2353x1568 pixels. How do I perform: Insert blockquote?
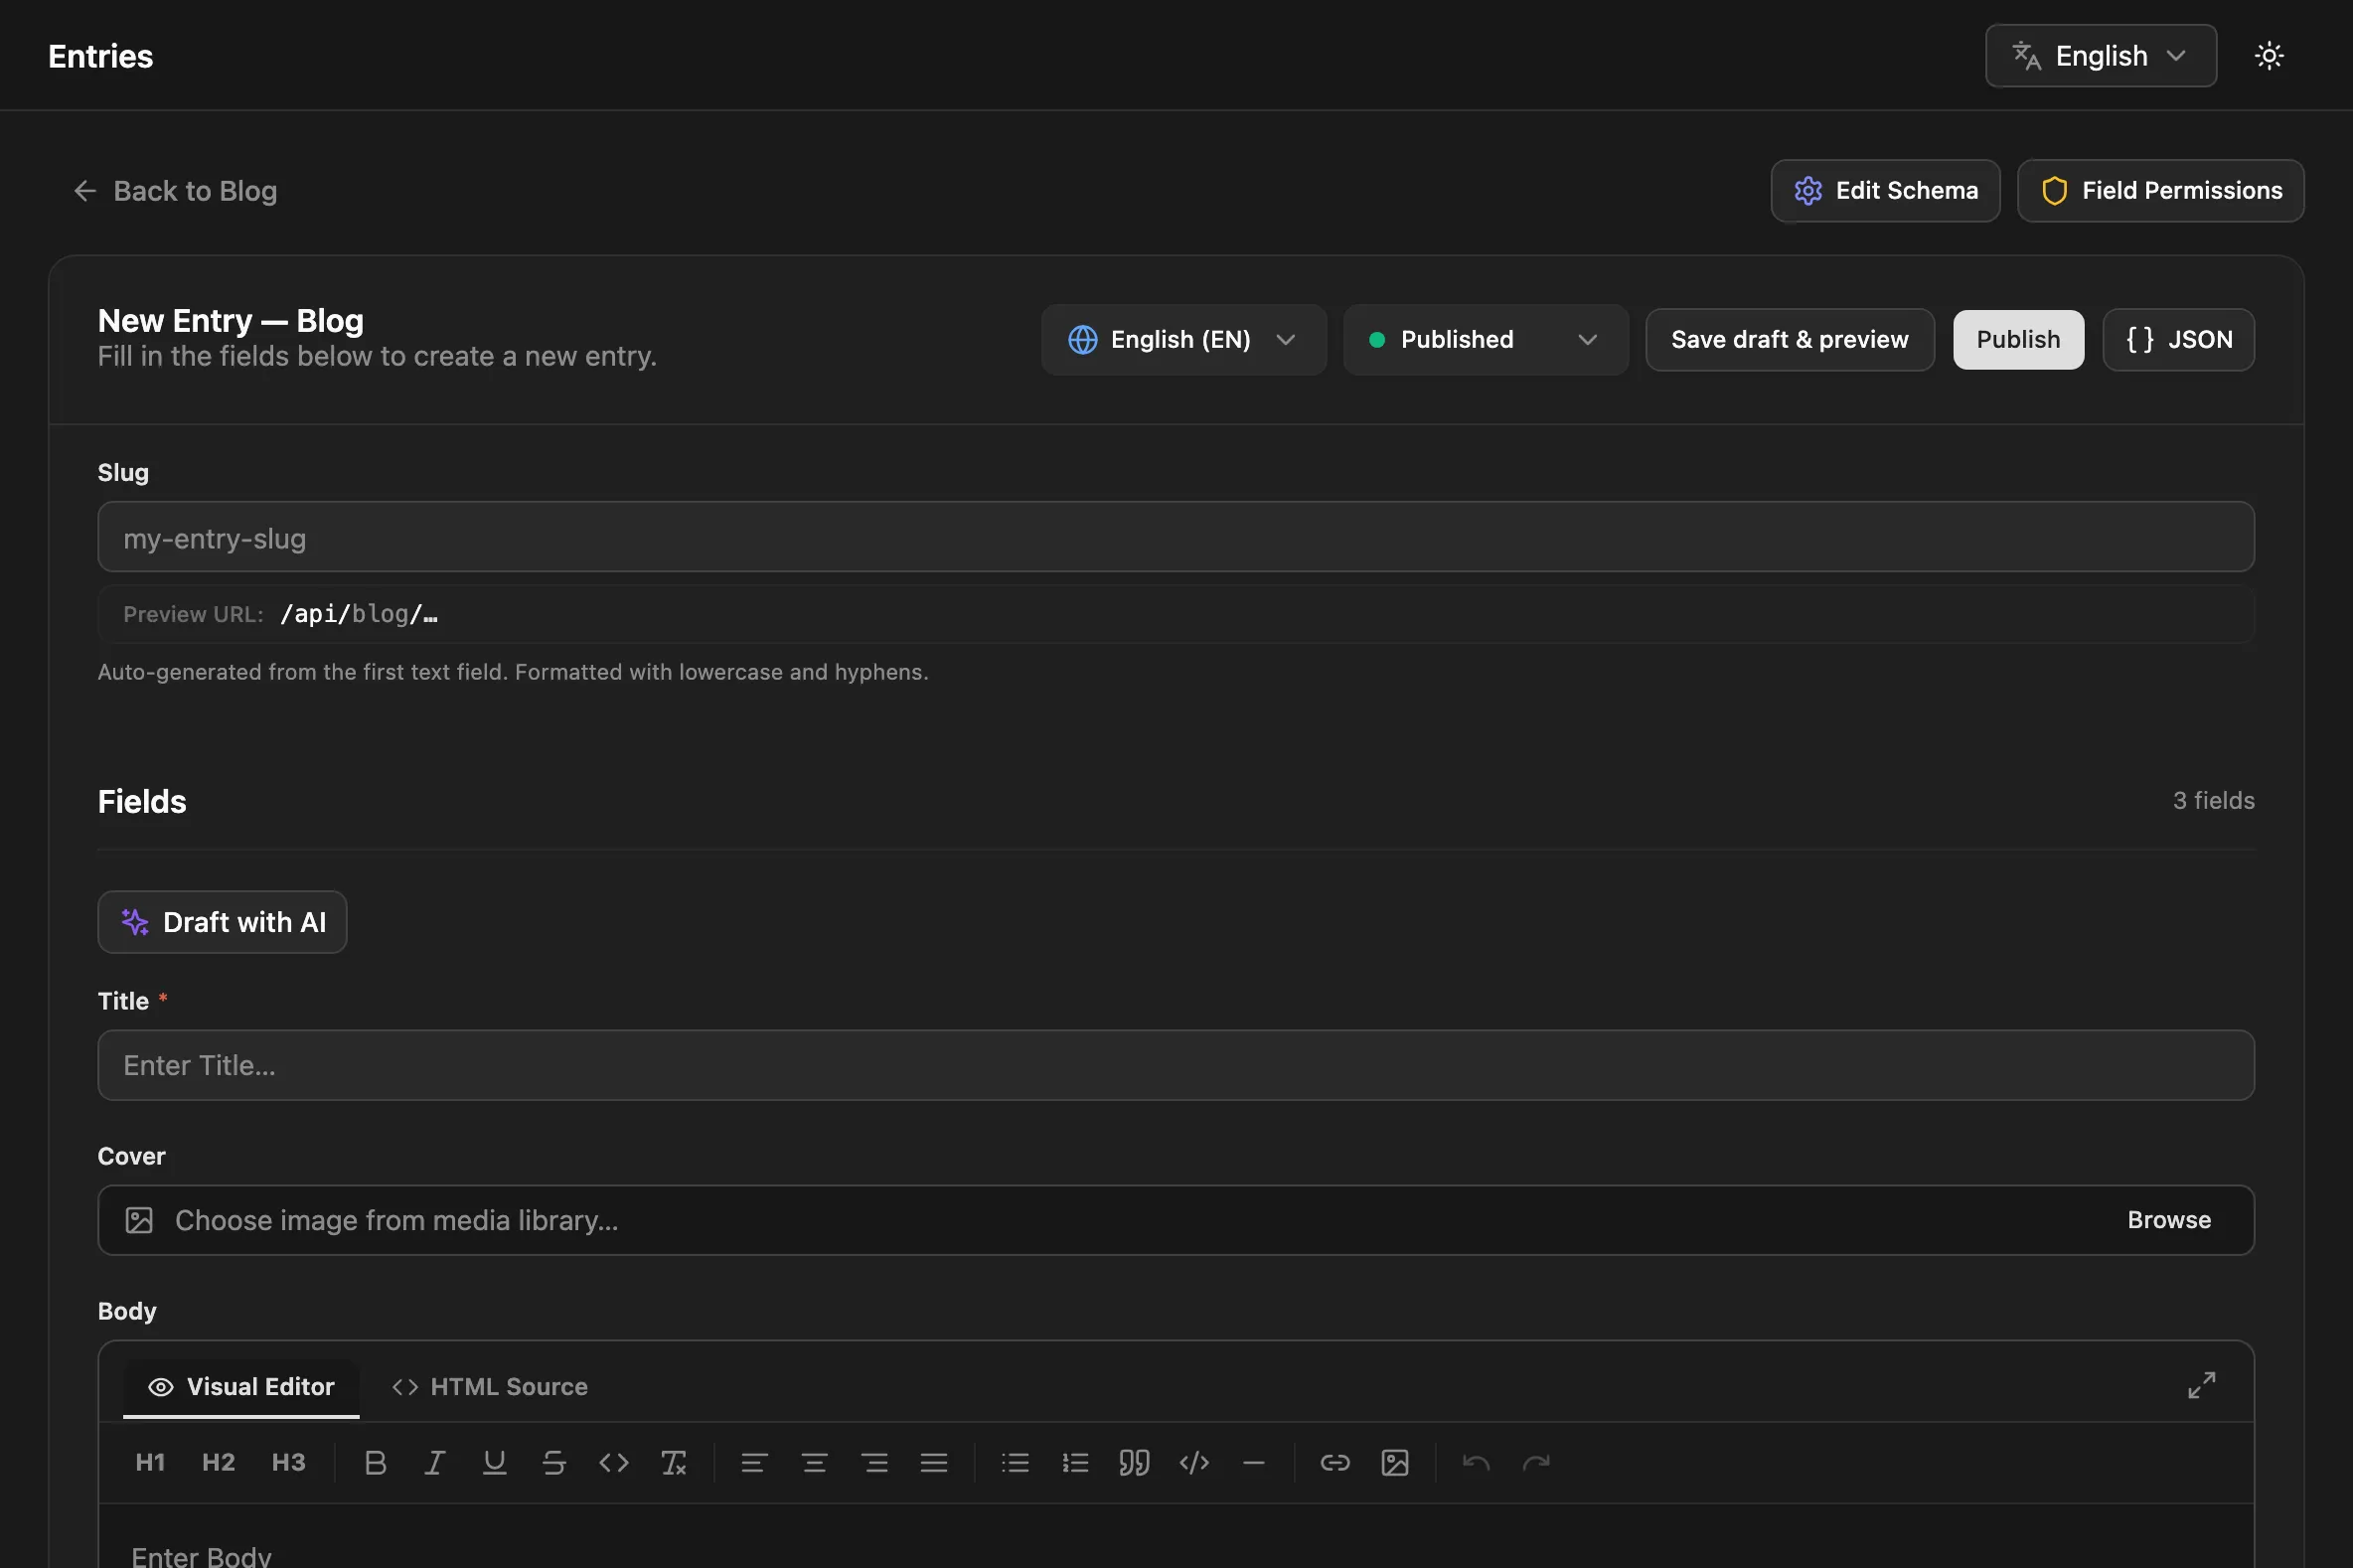[x=1134, y=1462]
